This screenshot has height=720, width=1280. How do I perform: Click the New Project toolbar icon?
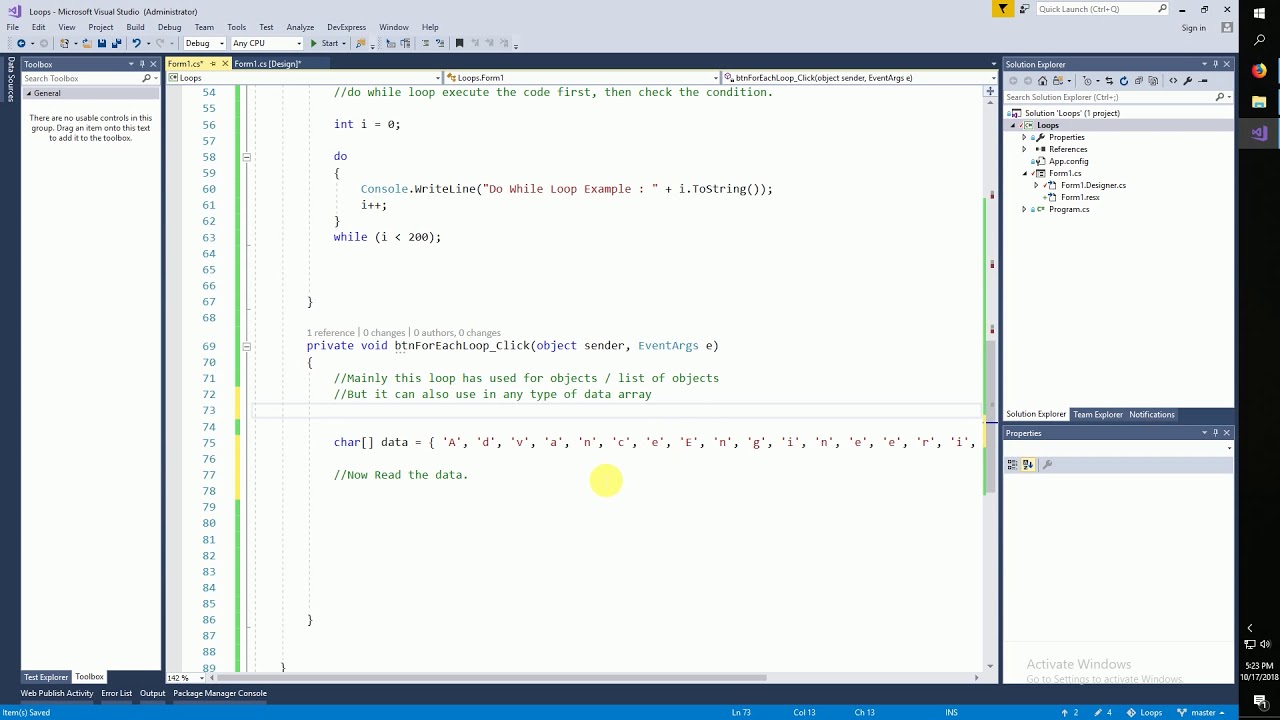click(65, 43)
